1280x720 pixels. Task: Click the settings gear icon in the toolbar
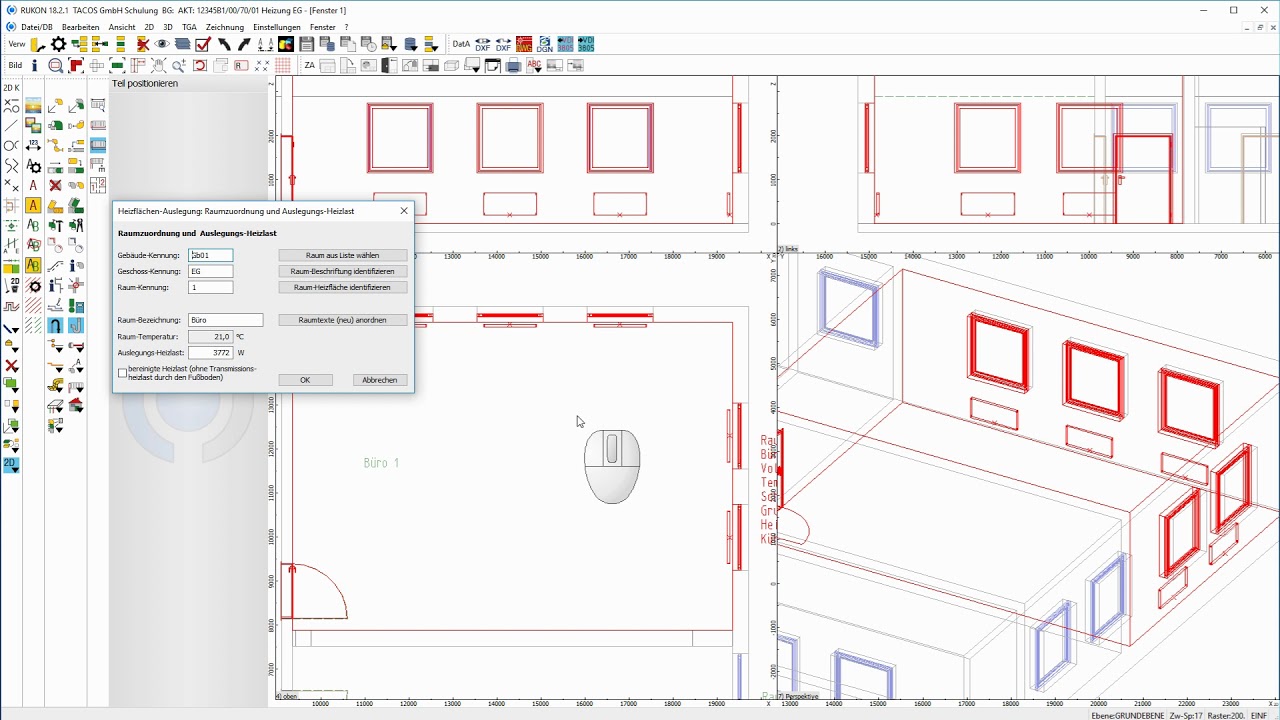point(58,44)
